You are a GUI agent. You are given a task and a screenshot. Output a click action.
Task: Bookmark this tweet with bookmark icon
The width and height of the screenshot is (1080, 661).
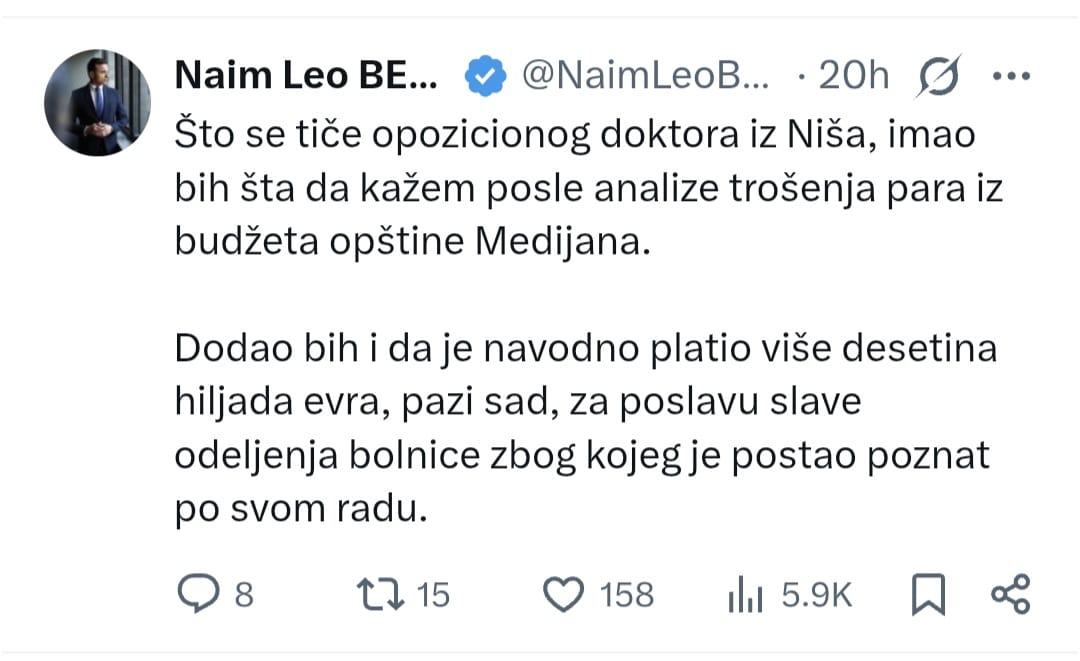[x=928, y=594]
